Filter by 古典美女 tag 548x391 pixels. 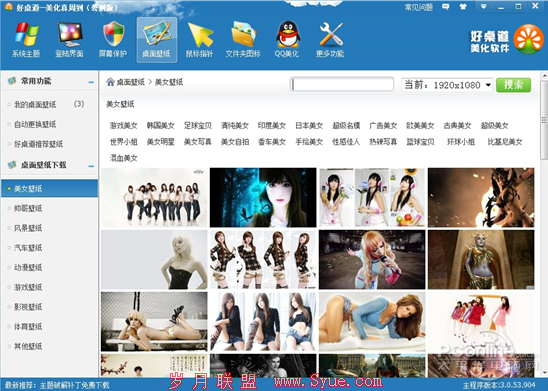pos(457,125)
